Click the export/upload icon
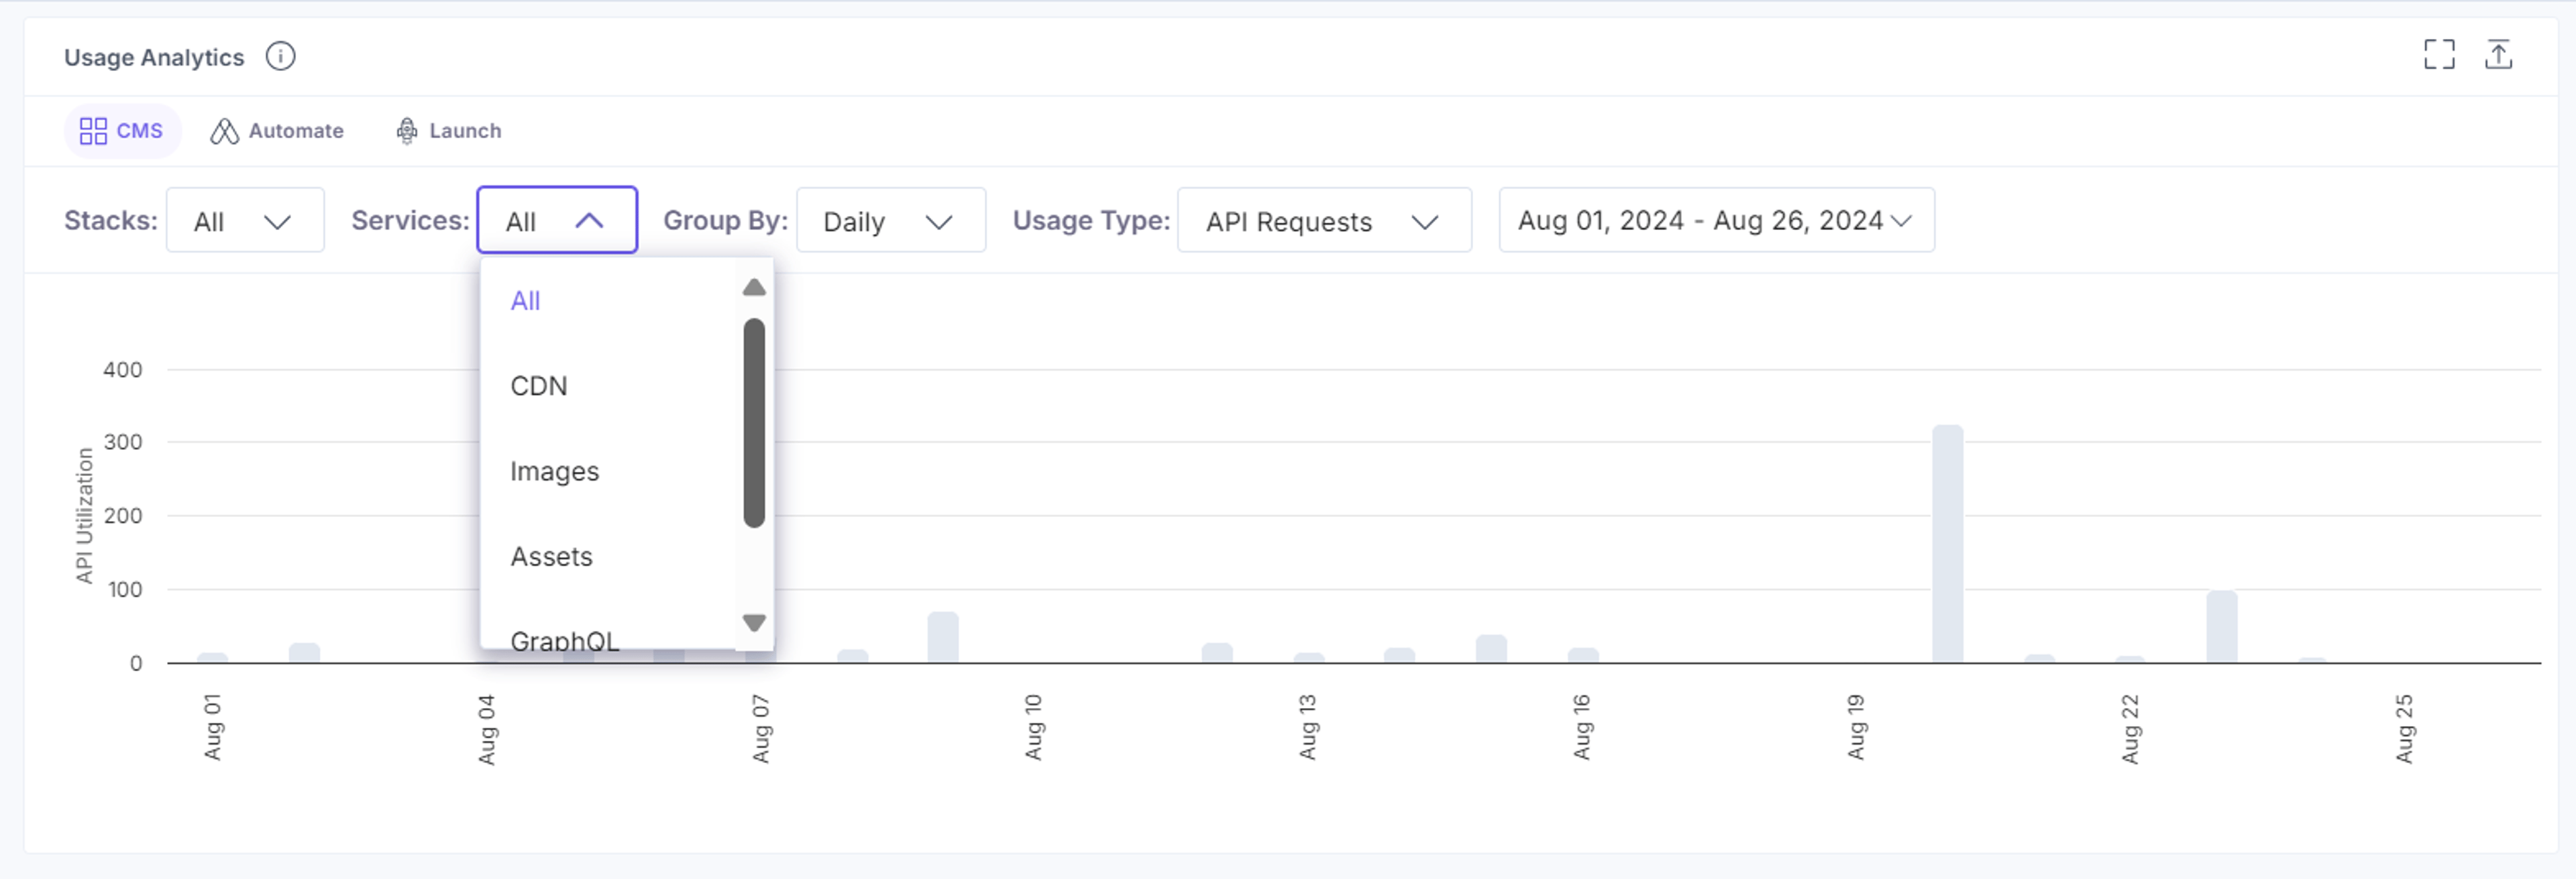 pyautogui.click(x=2498, y=54)
